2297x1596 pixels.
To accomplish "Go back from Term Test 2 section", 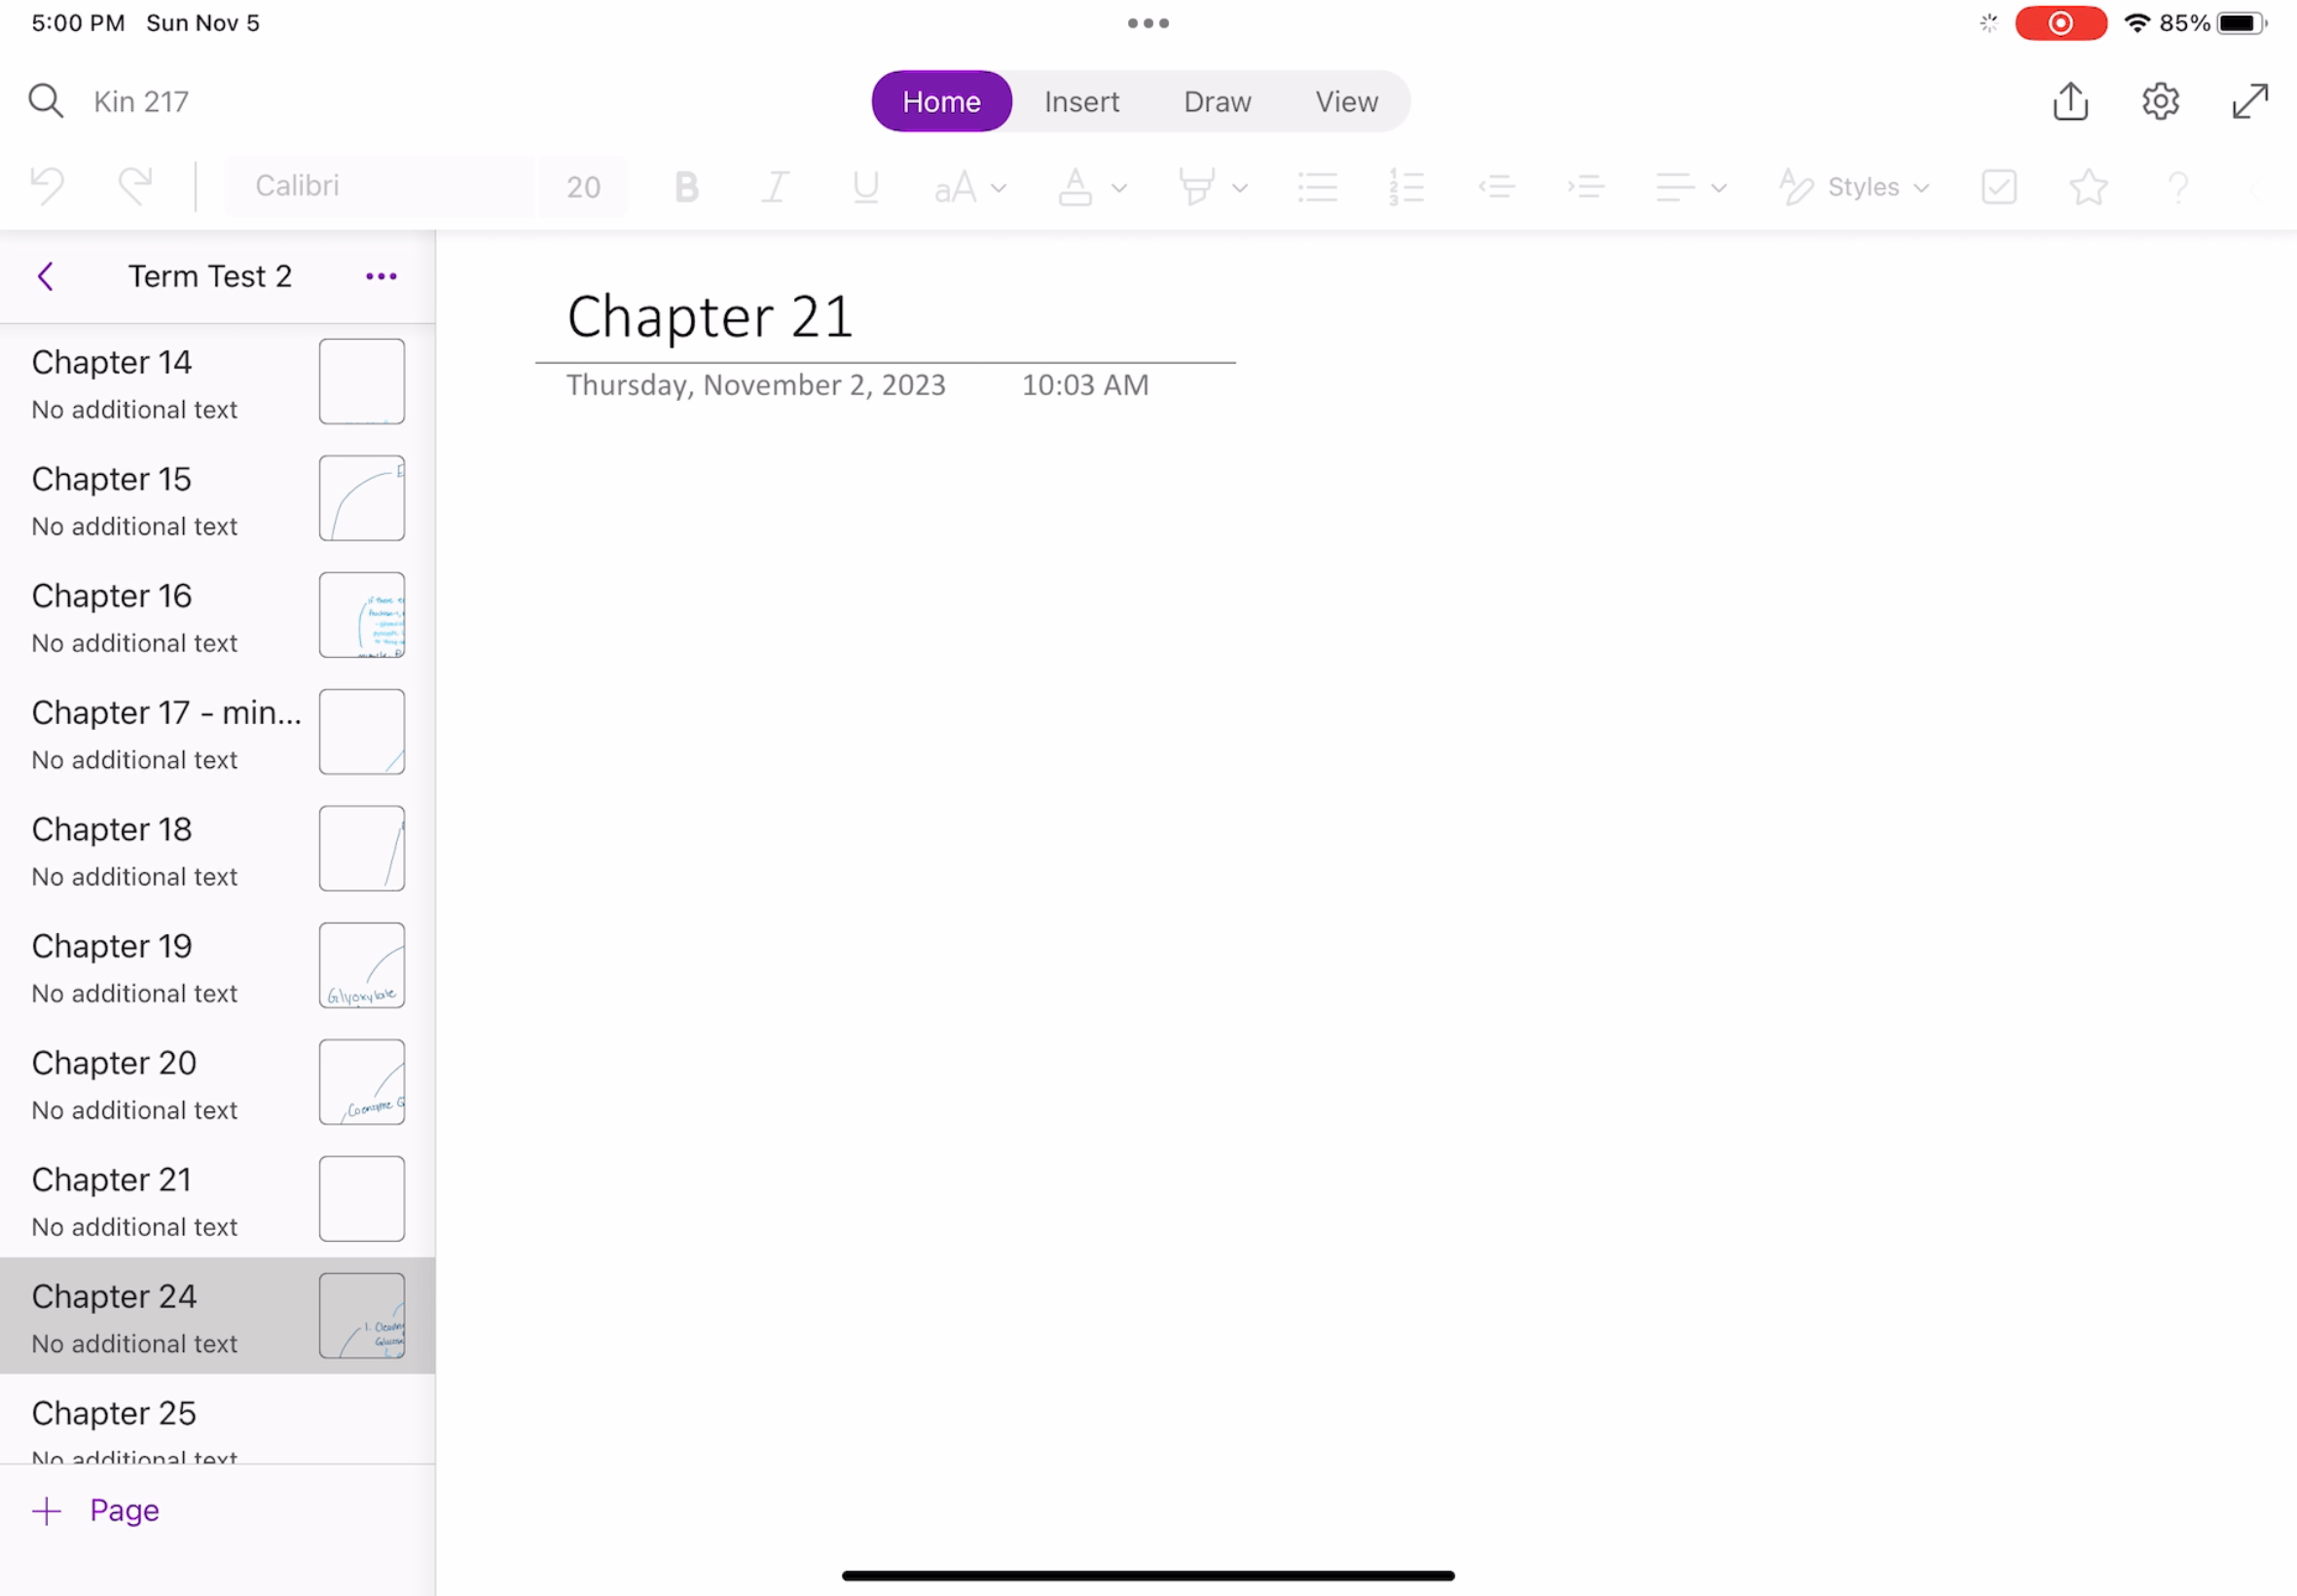I will [45, 276].
